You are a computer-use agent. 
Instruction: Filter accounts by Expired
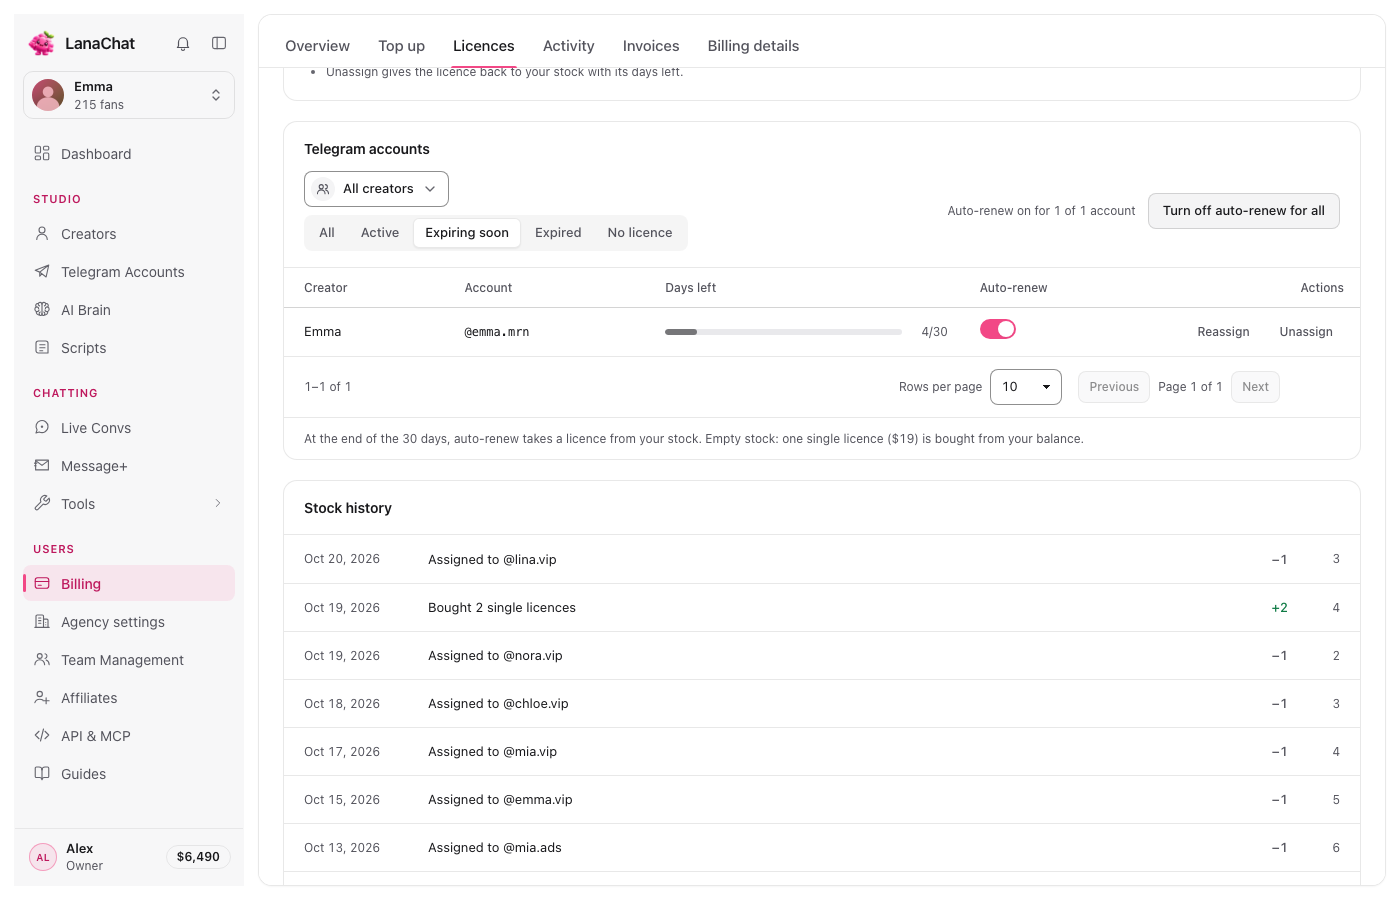(x=558, y=233)
